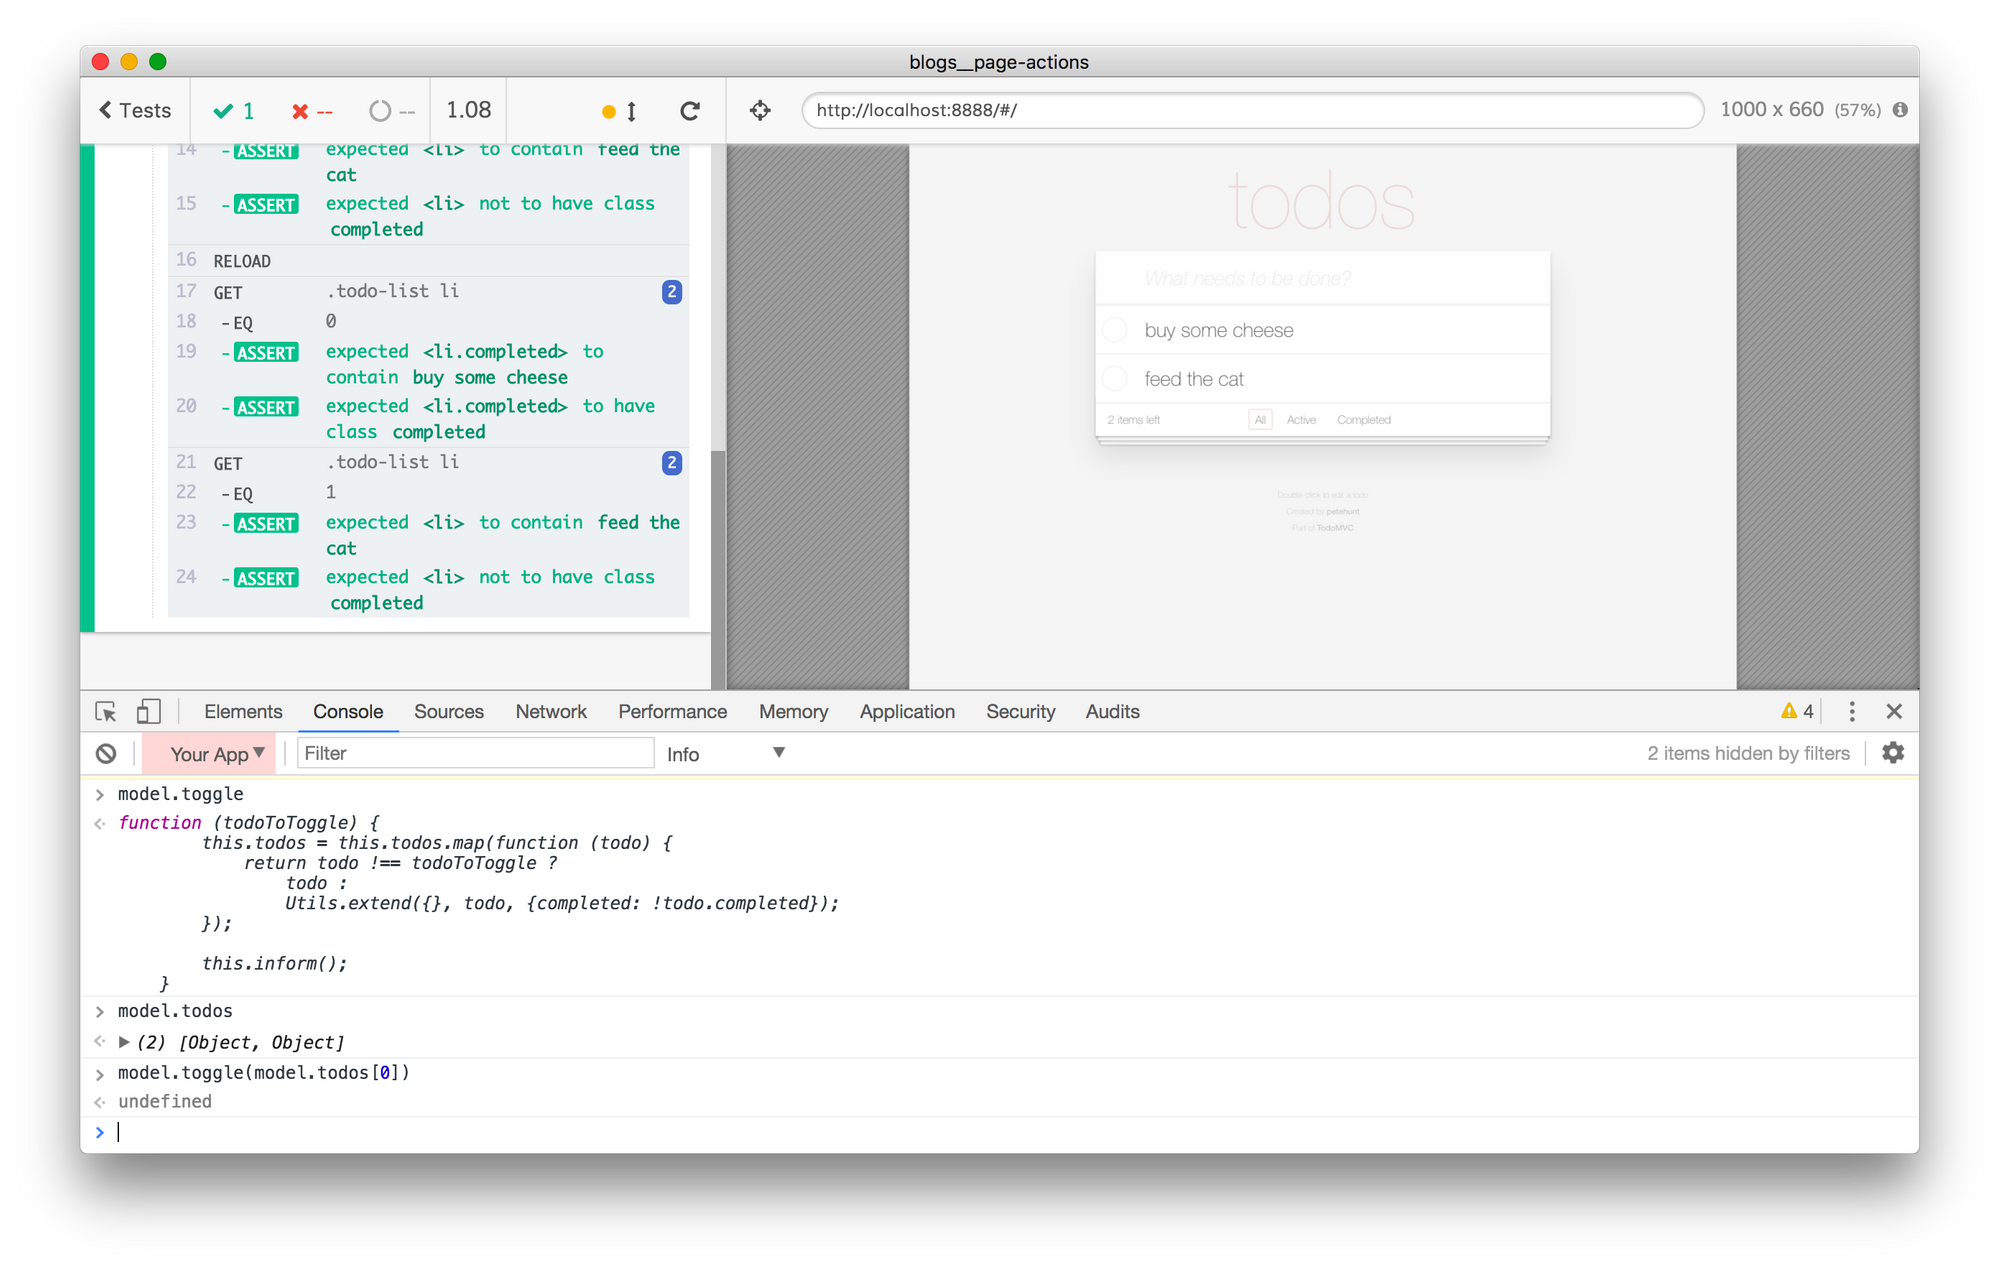Screen dimensions: 2000x1269
Task: Click the viewport info icon next to 57%
Action: coord(1900,110)
